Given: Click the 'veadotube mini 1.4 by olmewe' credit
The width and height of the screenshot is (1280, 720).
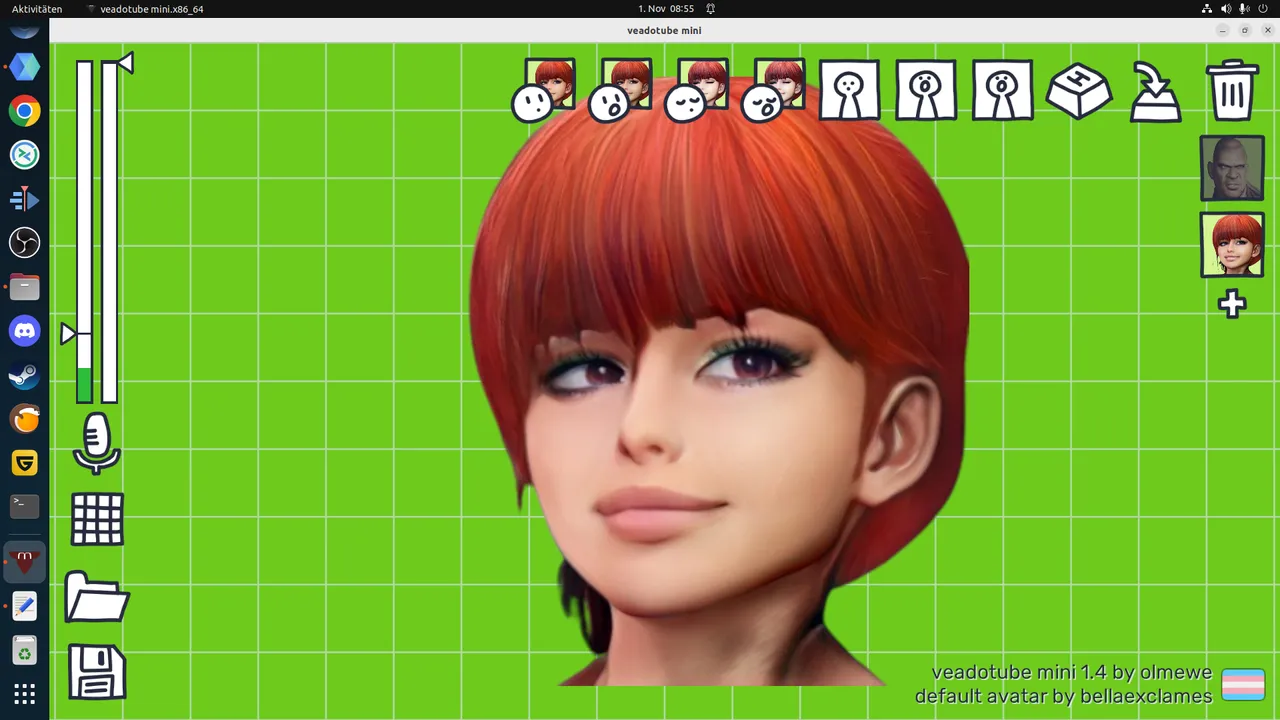Looking at the screenshot, I should (x=1071, y=672).
